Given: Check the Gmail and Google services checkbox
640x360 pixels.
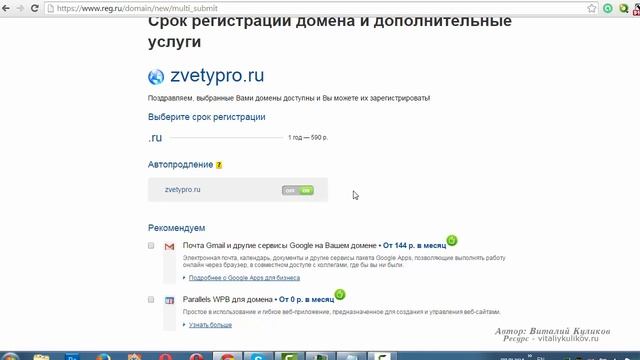Looking at the screenshot, I should 151,246.
